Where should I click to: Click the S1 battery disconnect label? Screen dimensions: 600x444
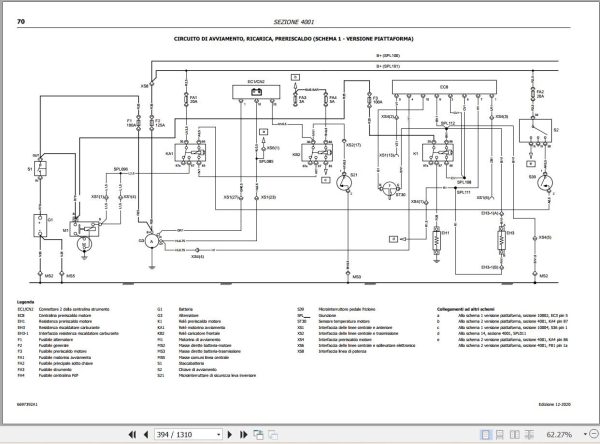pyautogui.click(x=30, y=168)
